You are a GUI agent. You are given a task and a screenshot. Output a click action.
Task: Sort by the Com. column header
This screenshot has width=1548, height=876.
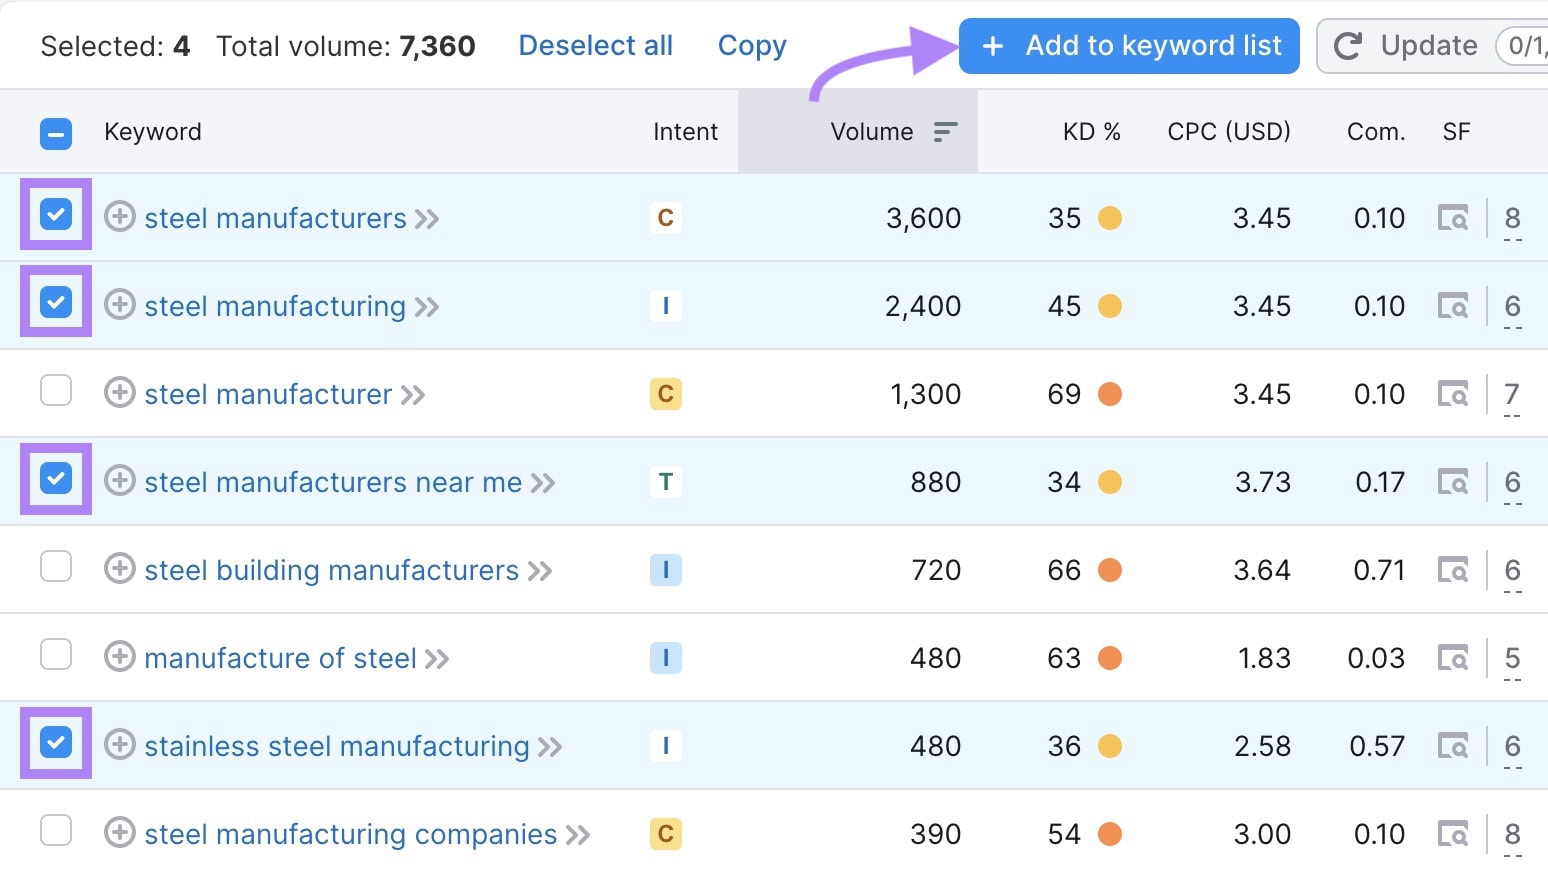[x=1376, y=132]
